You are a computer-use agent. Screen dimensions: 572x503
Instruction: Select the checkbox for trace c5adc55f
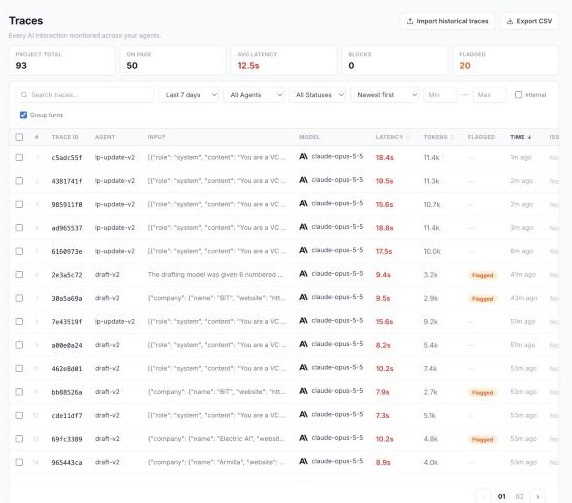19,158
